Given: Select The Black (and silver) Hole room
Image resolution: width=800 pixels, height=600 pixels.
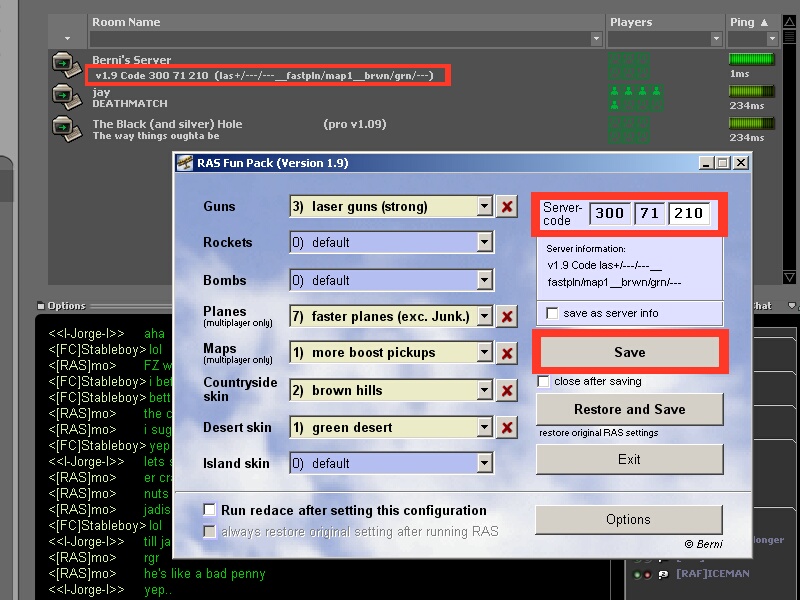Looking at the screenshot, I should [x=414, y=130].
